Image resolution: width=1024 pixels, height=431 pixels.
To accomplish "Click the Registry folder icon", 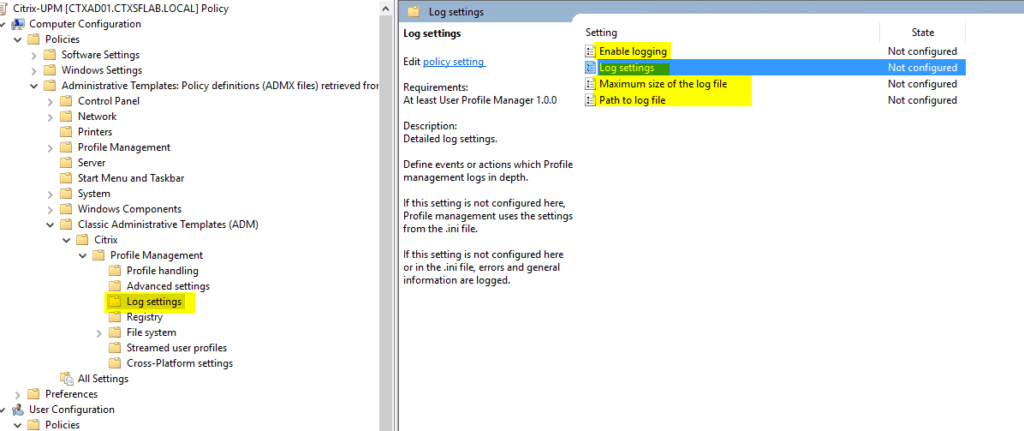I will coord(115,317).
